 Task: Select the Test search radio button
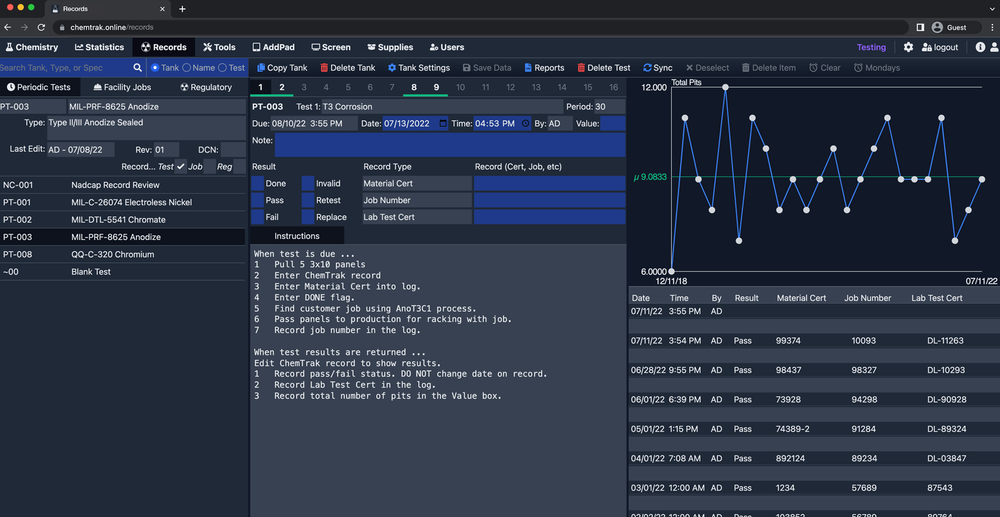223,68
